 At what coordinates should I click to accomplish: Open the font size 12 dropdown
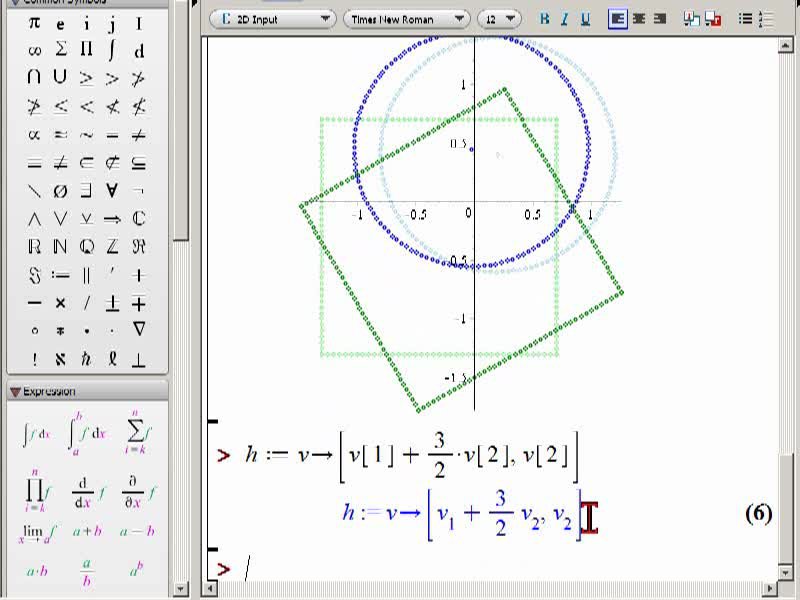coord(499,19)
